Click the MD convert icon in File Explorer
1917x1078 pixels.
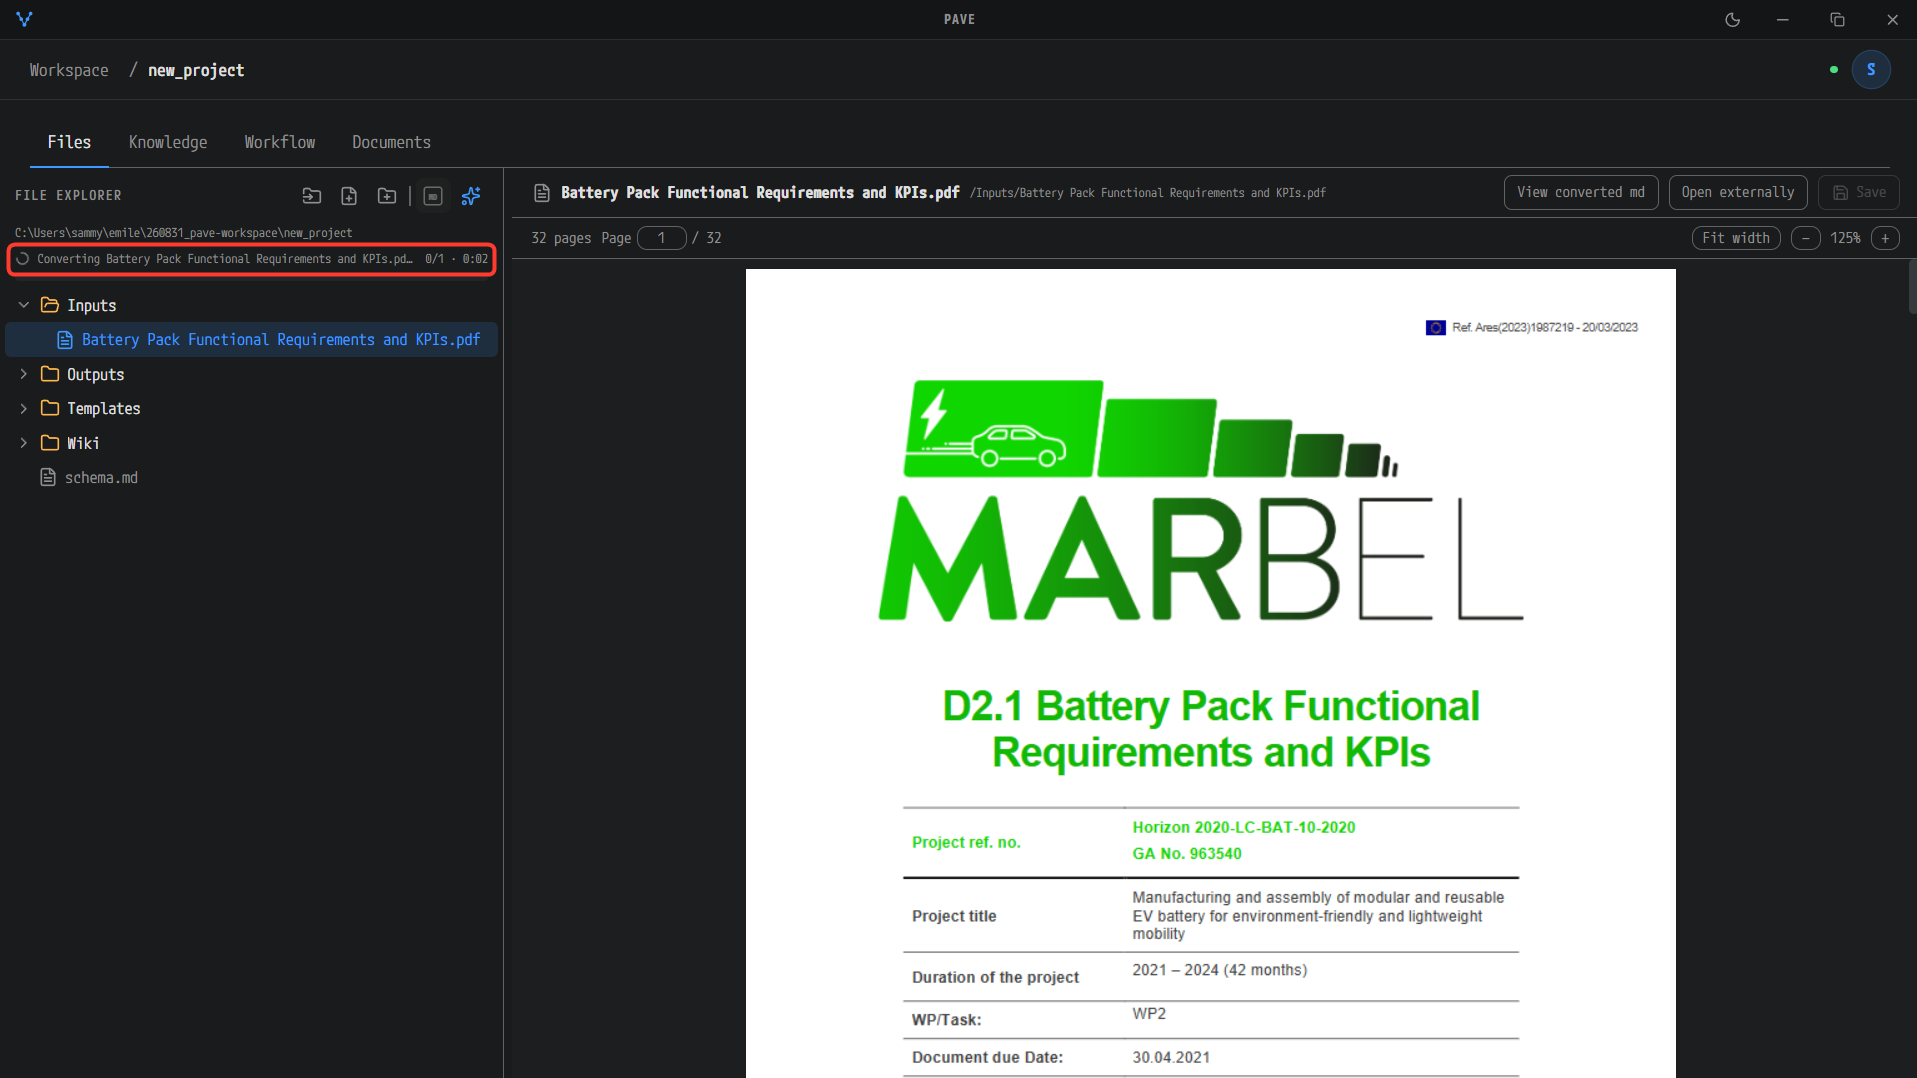click(x=433, y=196)
